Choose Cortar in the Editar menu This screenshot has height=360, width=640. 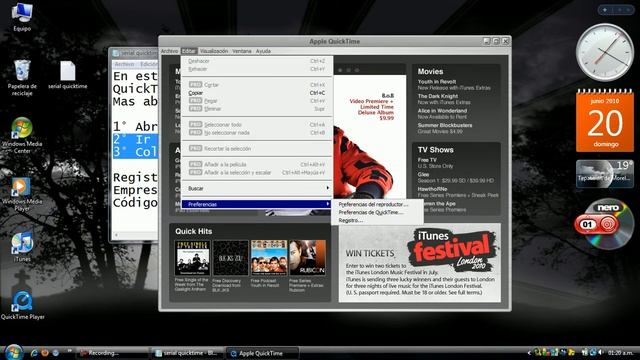(257, 84)
